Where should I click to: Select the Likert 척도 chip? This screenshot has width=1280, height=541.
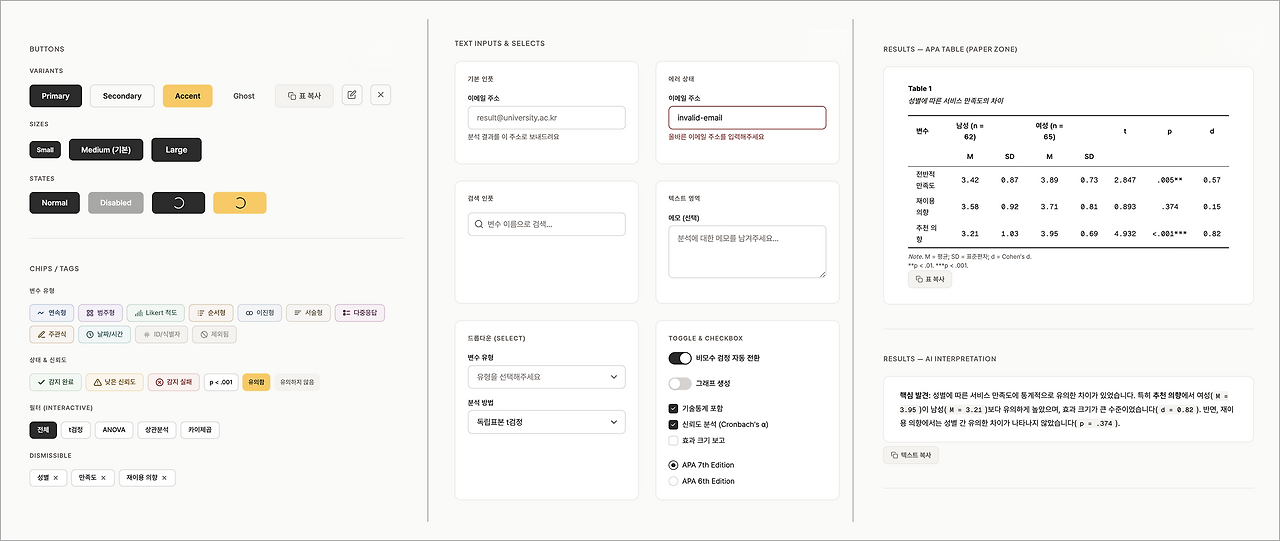coord(154,313)
